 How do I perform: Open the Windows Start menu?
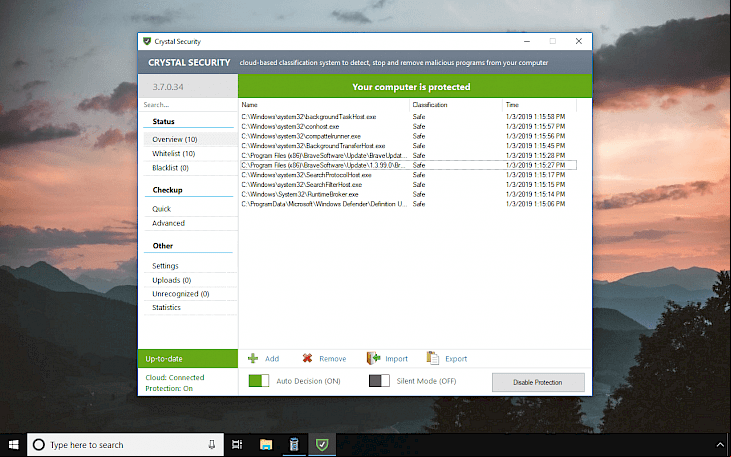coord(14,445)
